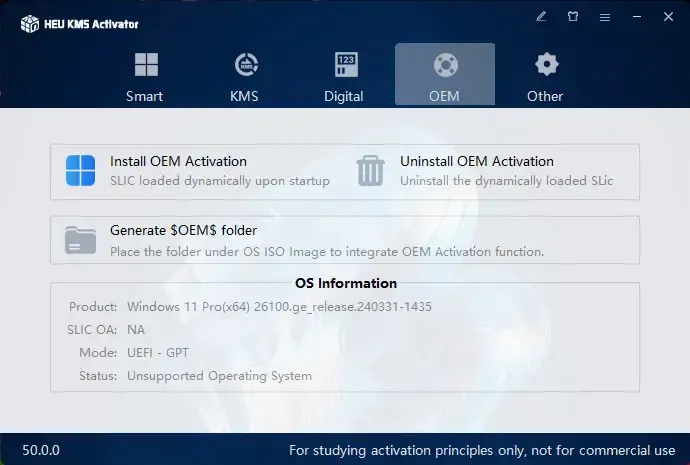Viewport: 690px width, 465px height.
Task: Go to the Other settings tab
Action: pos(545,75)
